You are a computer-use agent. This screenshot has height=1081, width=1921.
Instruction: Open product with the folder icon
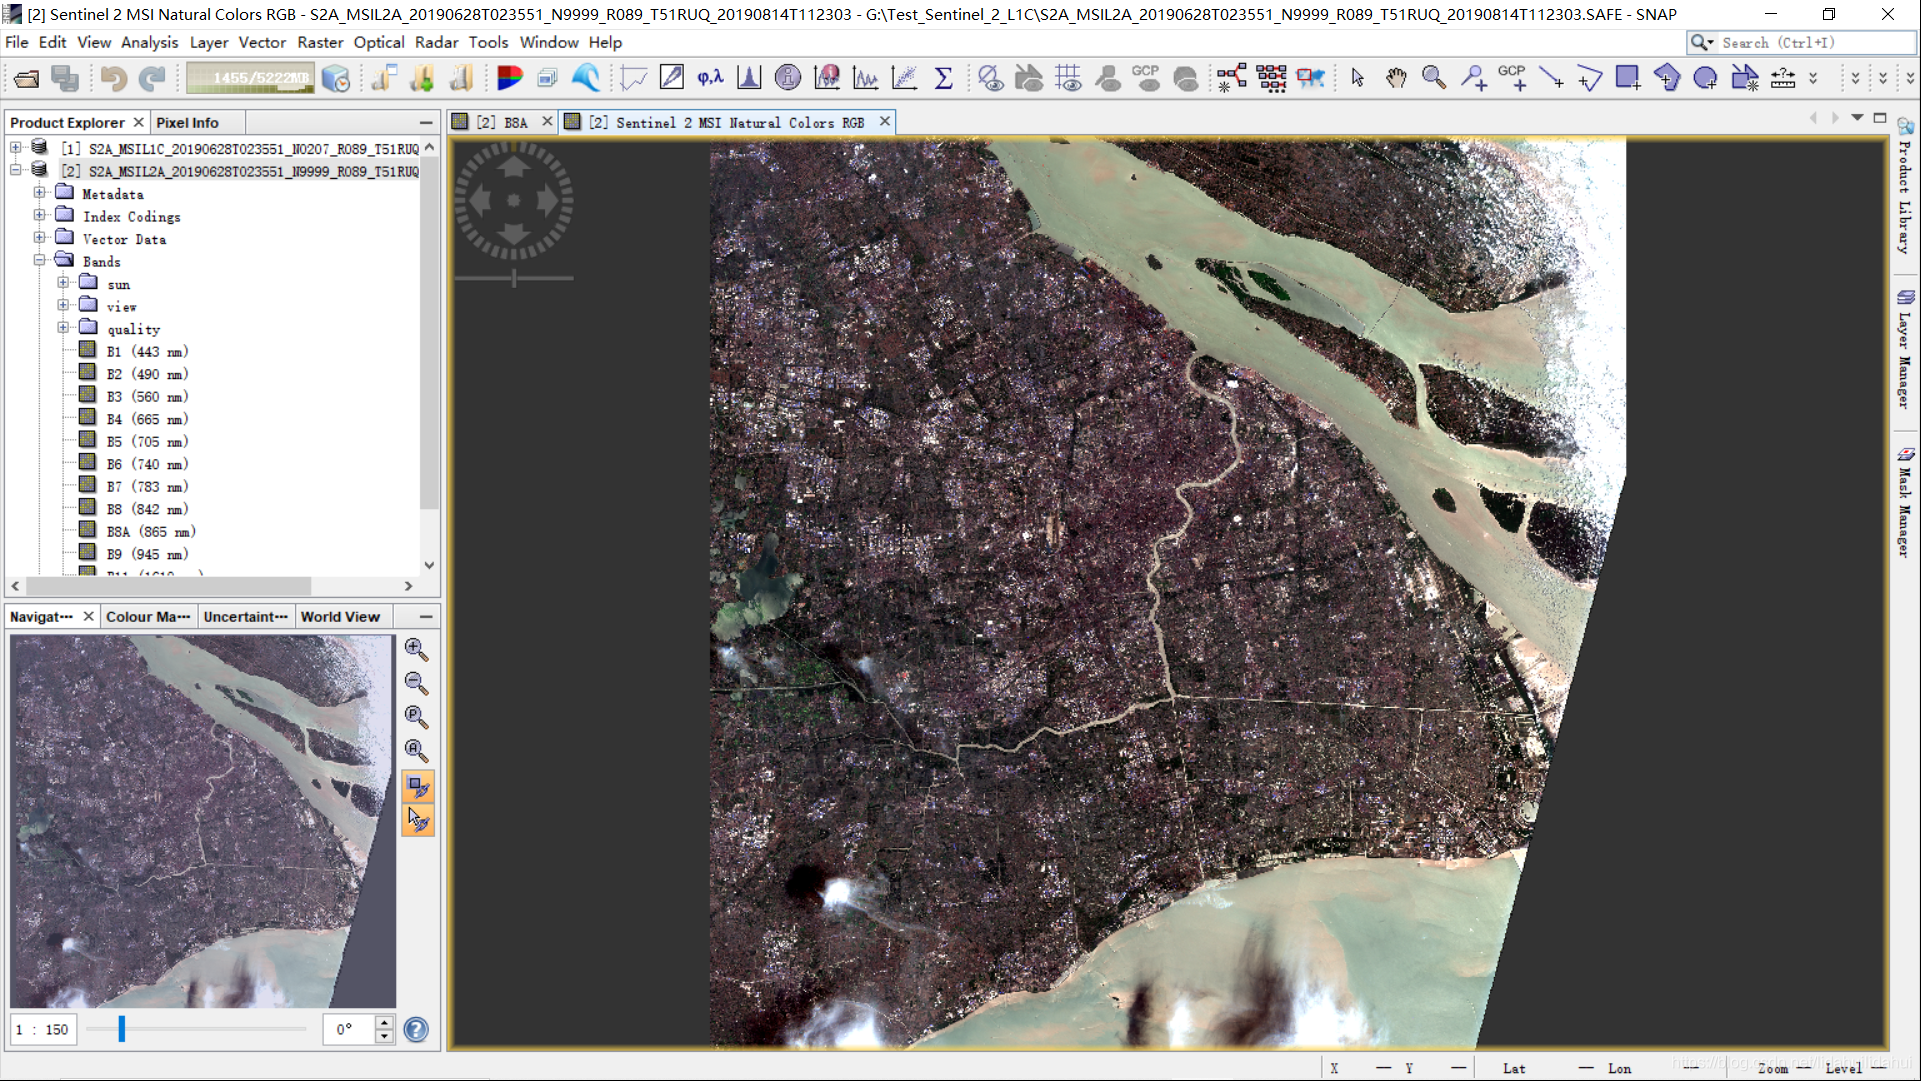click(x=27, y=78)
